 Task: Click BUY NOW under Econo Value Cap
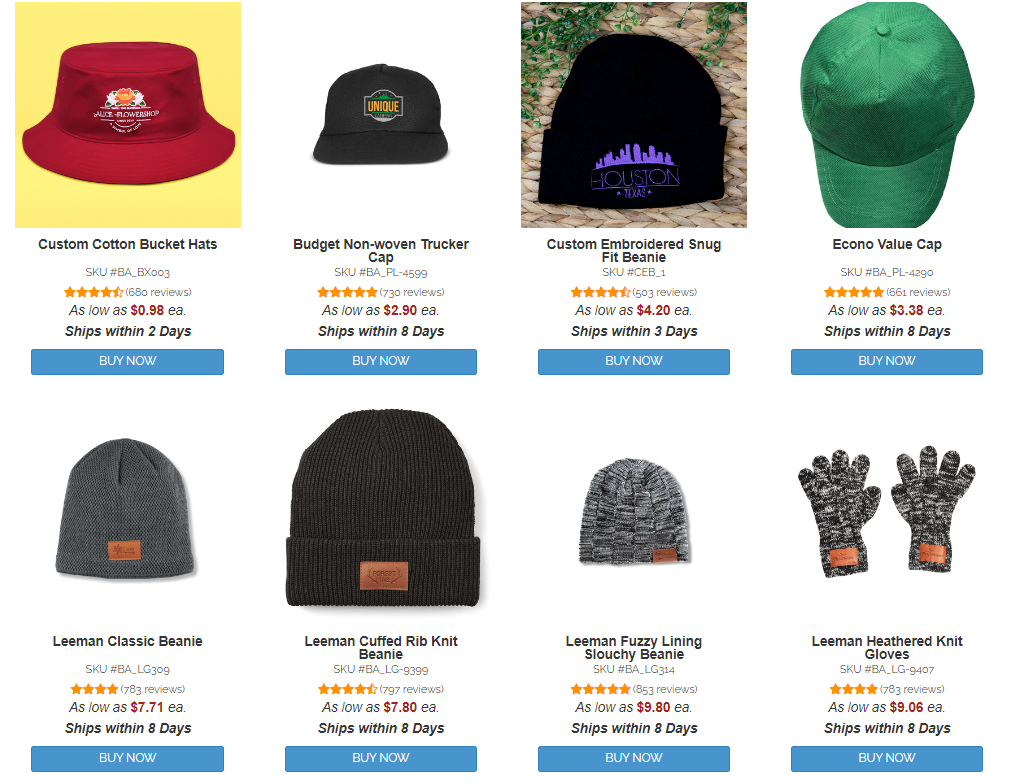click(887, 361)
